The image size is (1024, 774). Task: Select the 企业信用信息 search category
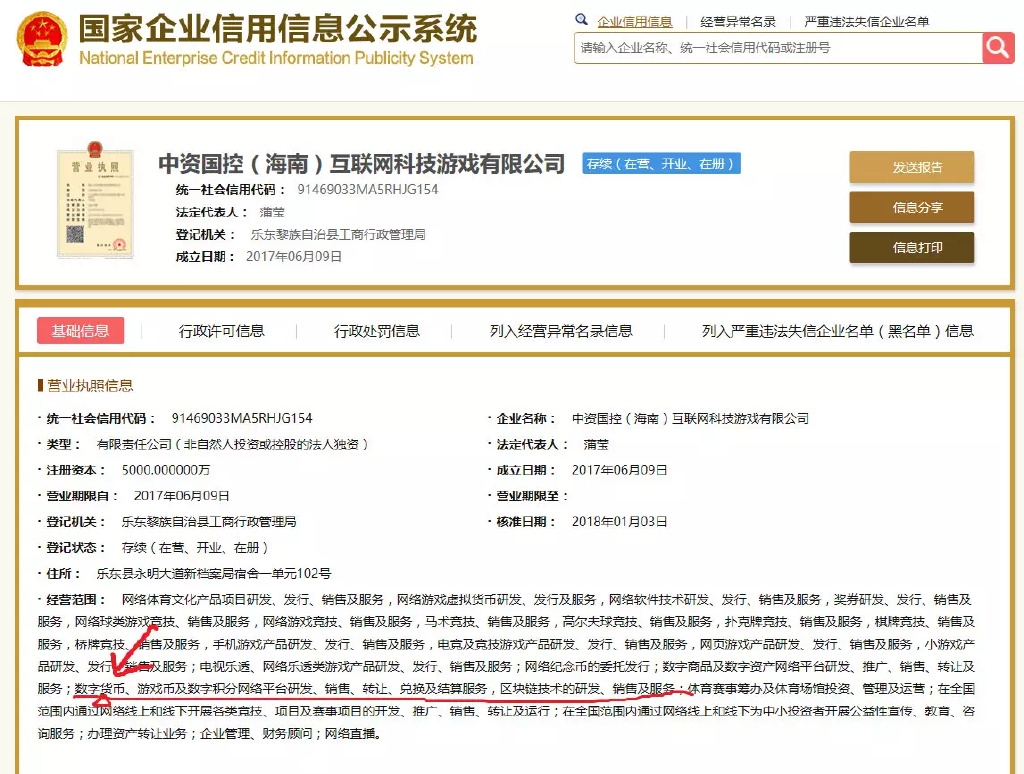pos(634,22)
